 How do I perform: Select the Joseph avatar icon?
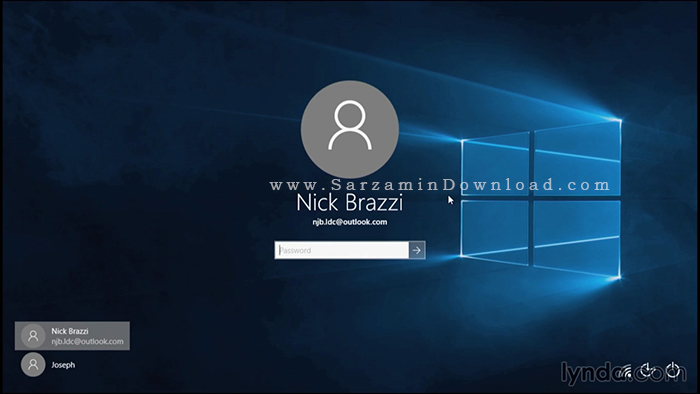click(x=33, y=365)
